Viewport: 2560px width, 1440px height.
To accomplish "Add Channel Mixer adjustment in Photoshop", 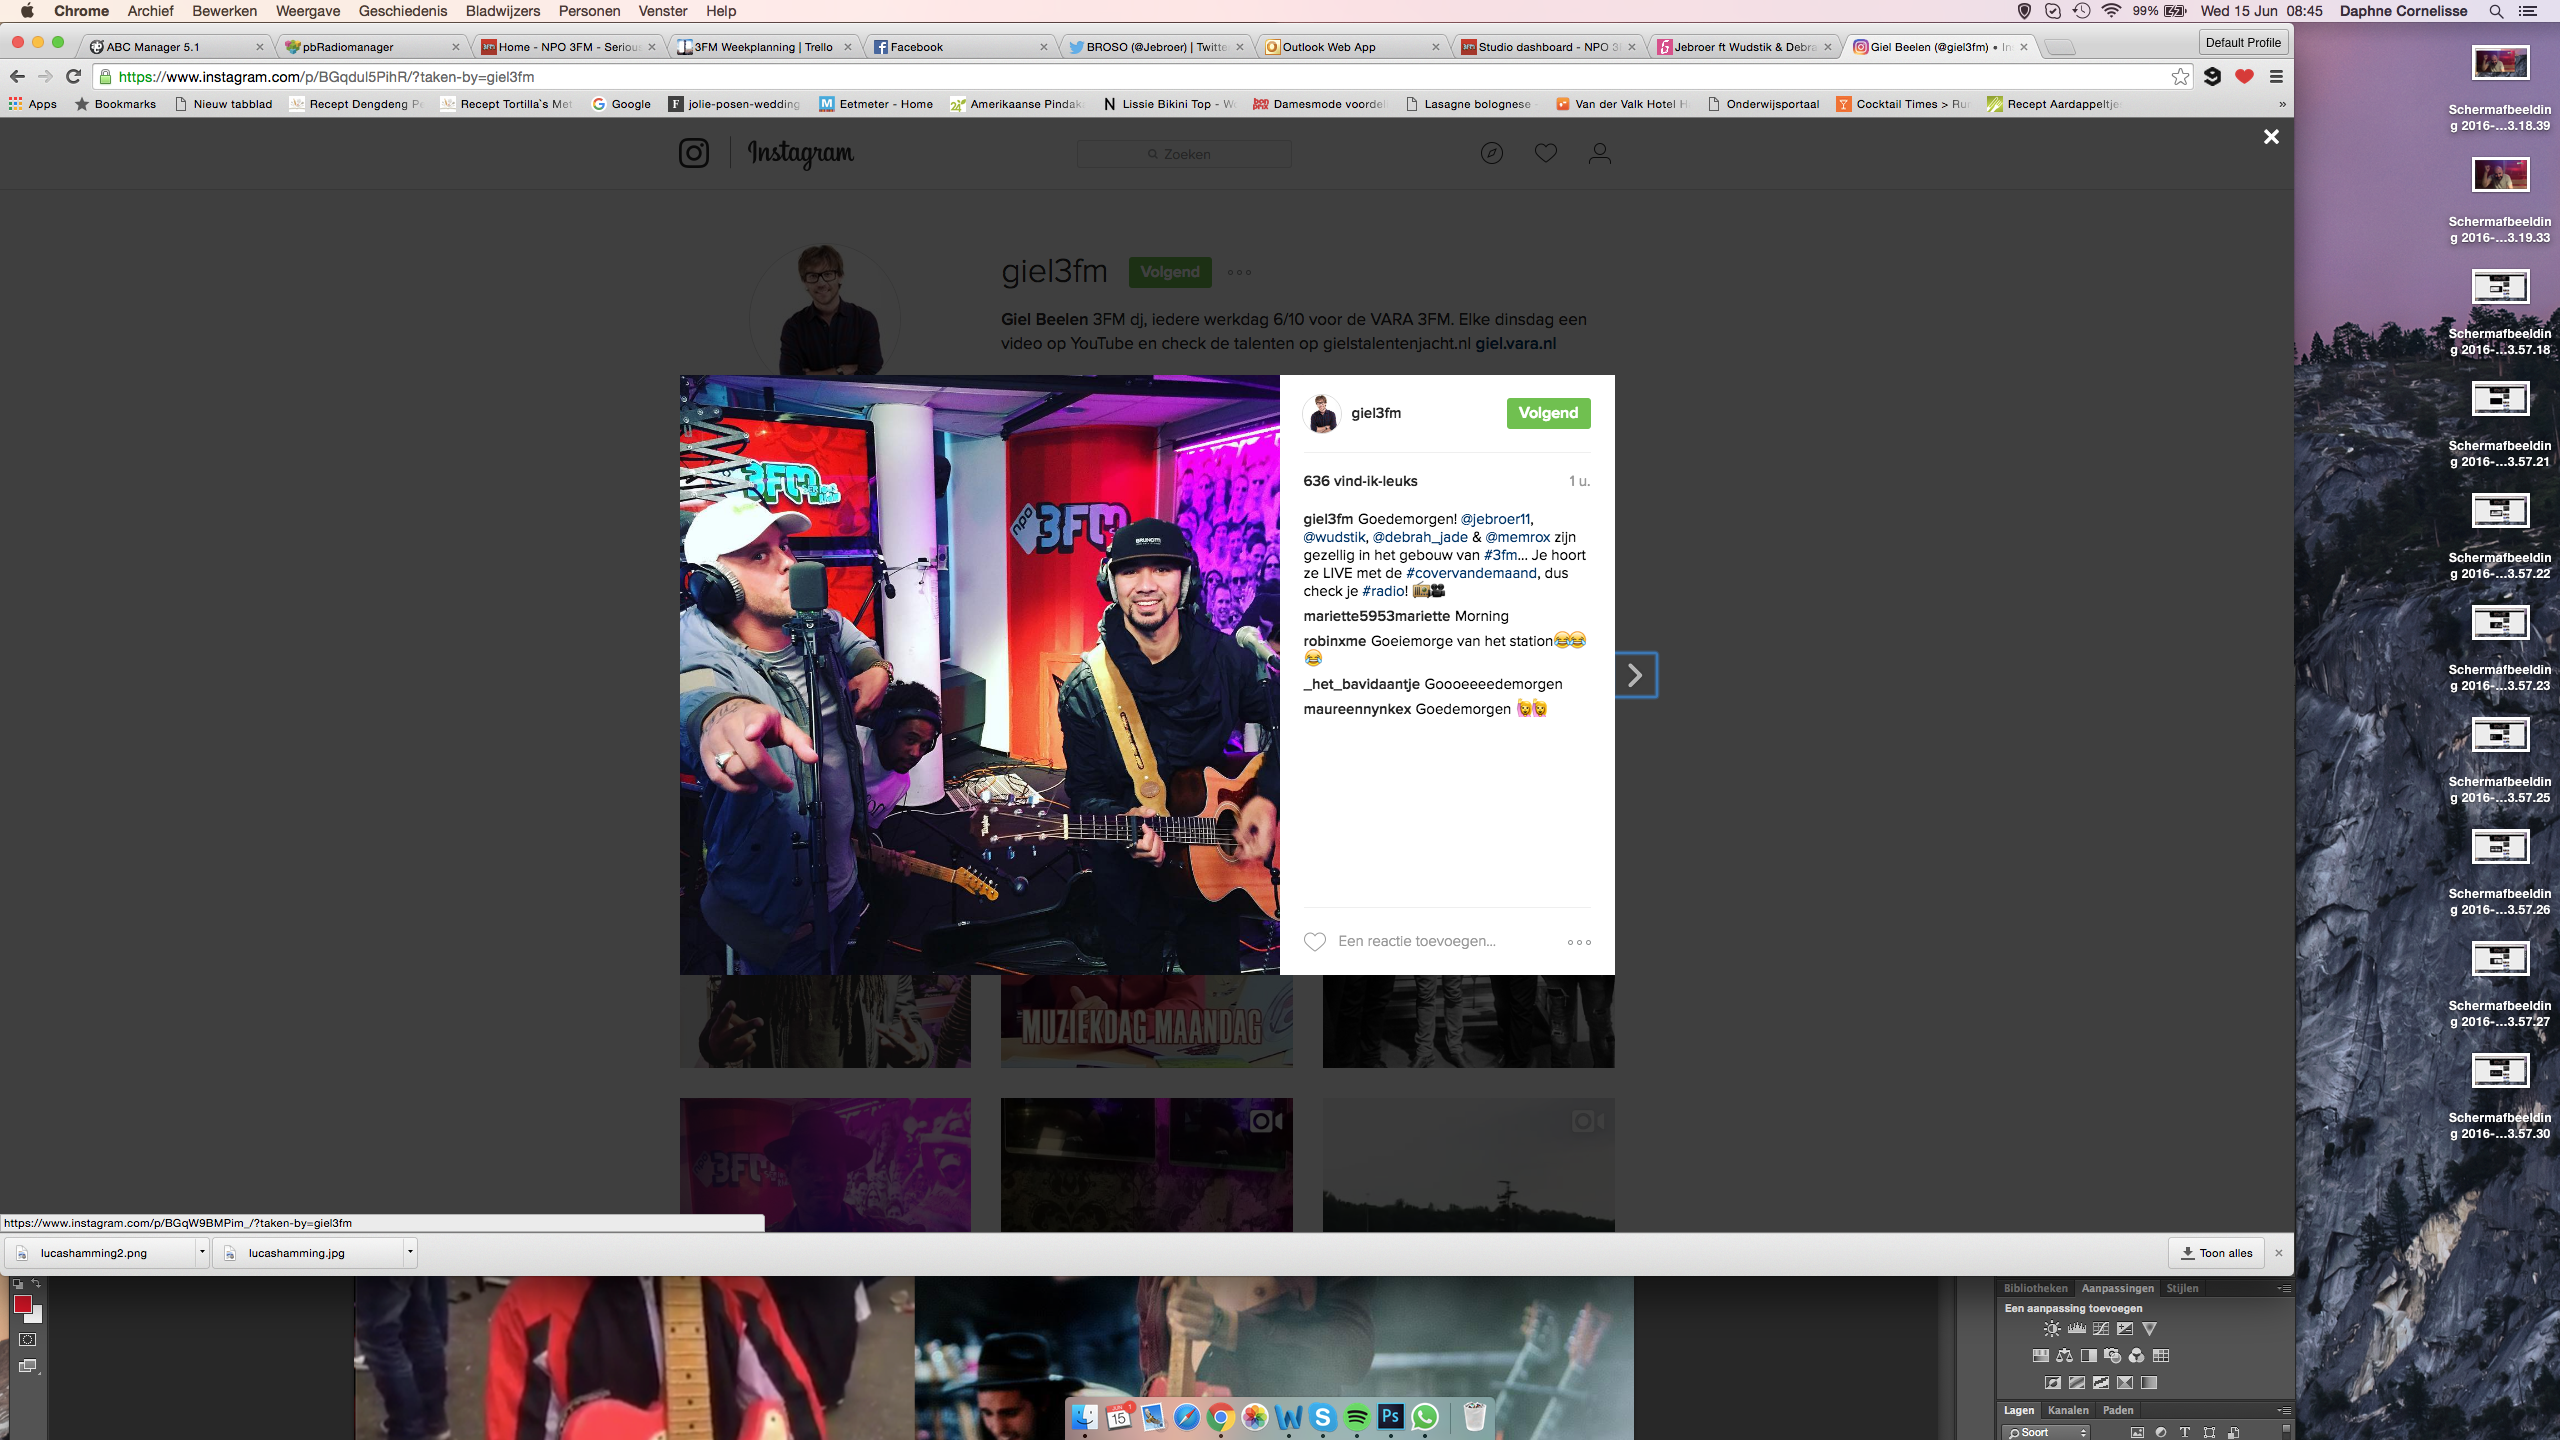I will (2136, 1356).
